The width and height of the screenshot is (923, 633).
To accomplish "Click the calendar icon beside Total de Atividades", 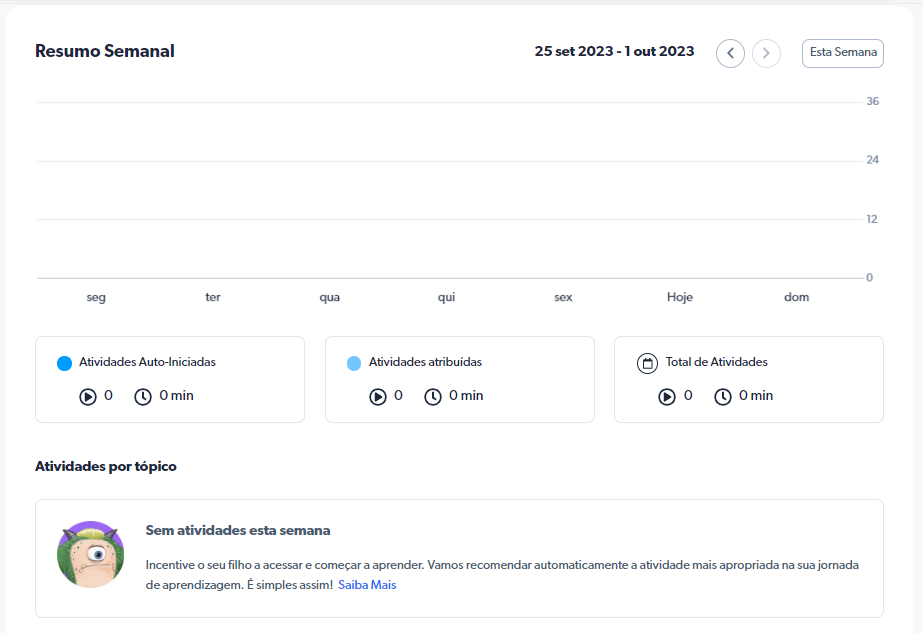I will click(x=647, y=363).
